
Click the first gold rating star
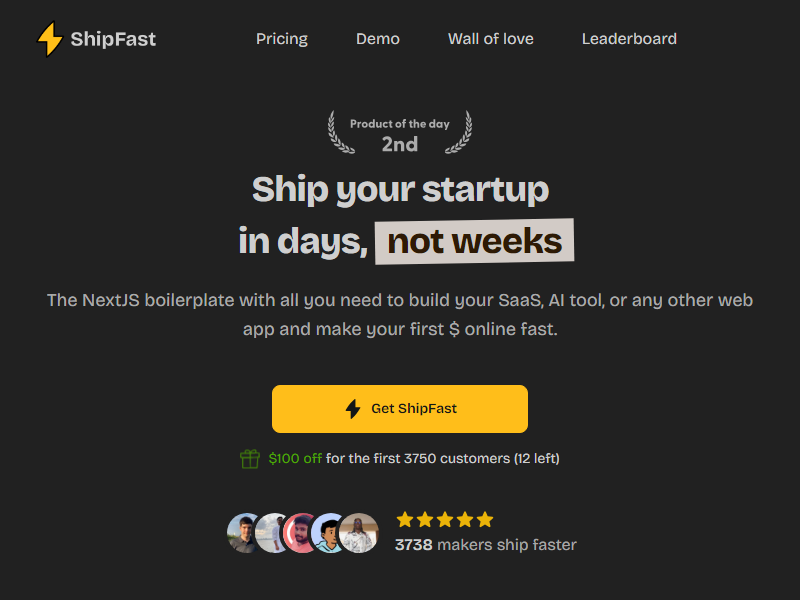(x=405, y=519)
